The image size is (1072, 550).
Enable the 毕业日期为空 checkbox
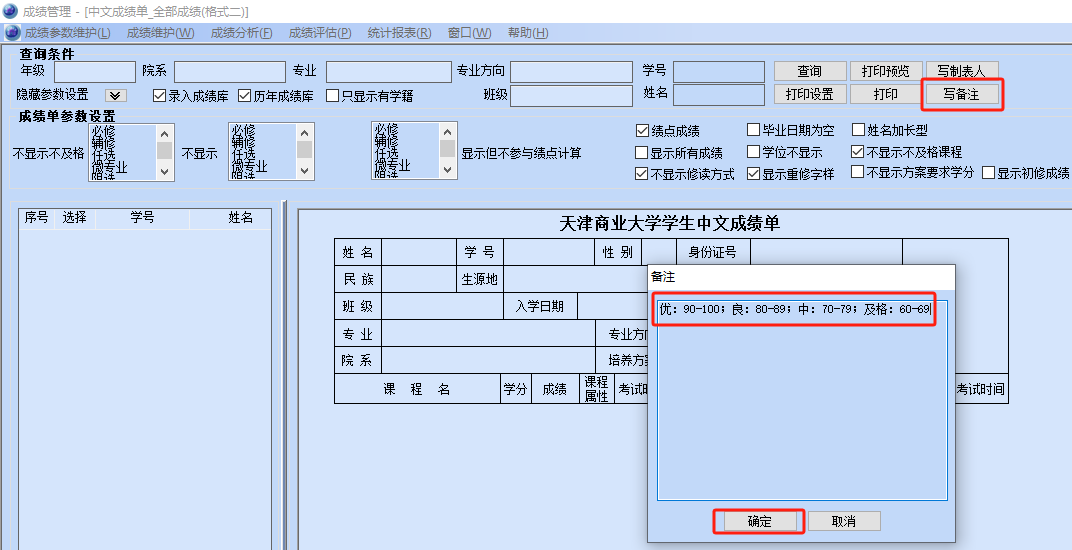(754, 130)
